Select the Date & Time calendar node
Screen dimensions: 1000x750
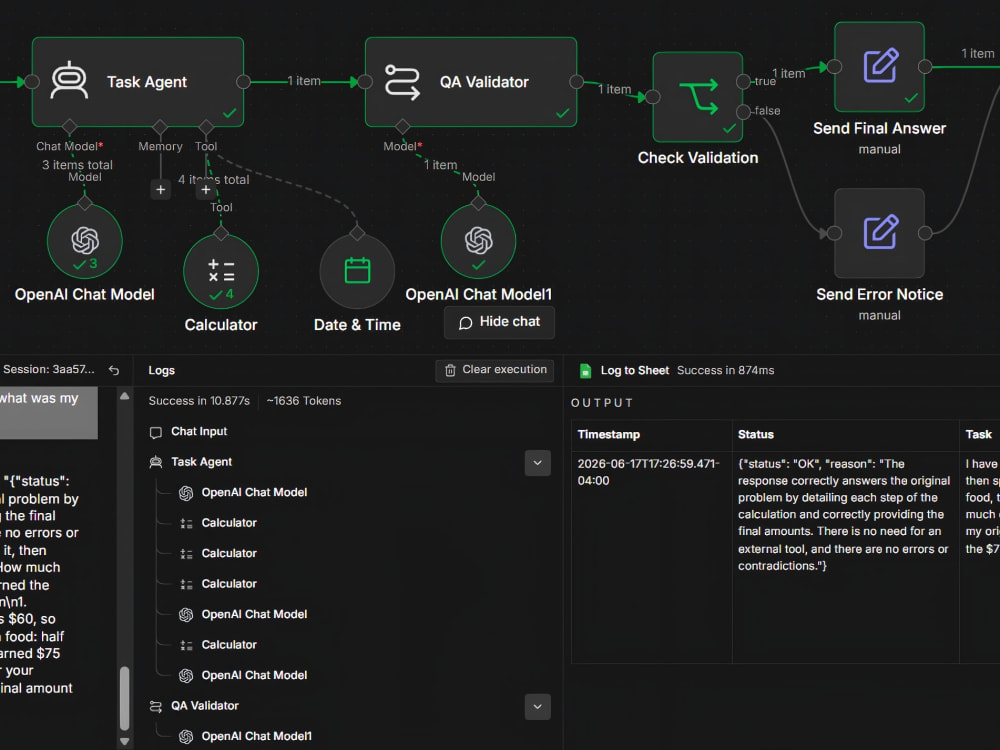(357, 272)
